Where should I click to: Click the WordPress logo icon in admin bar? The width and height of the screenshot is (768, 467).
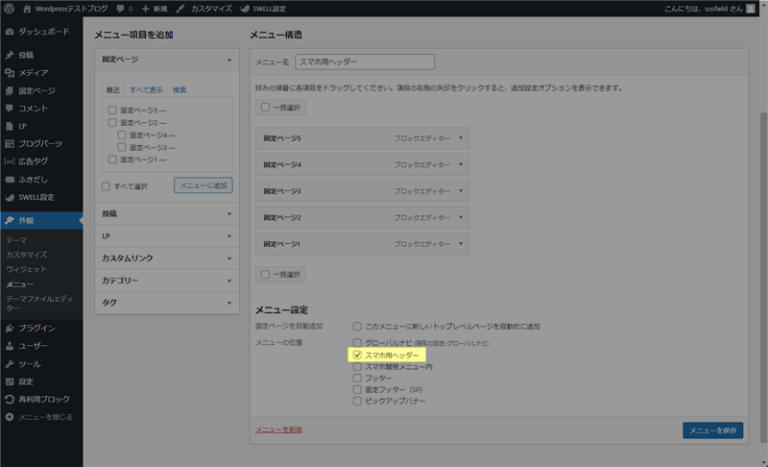pos(10,8)
